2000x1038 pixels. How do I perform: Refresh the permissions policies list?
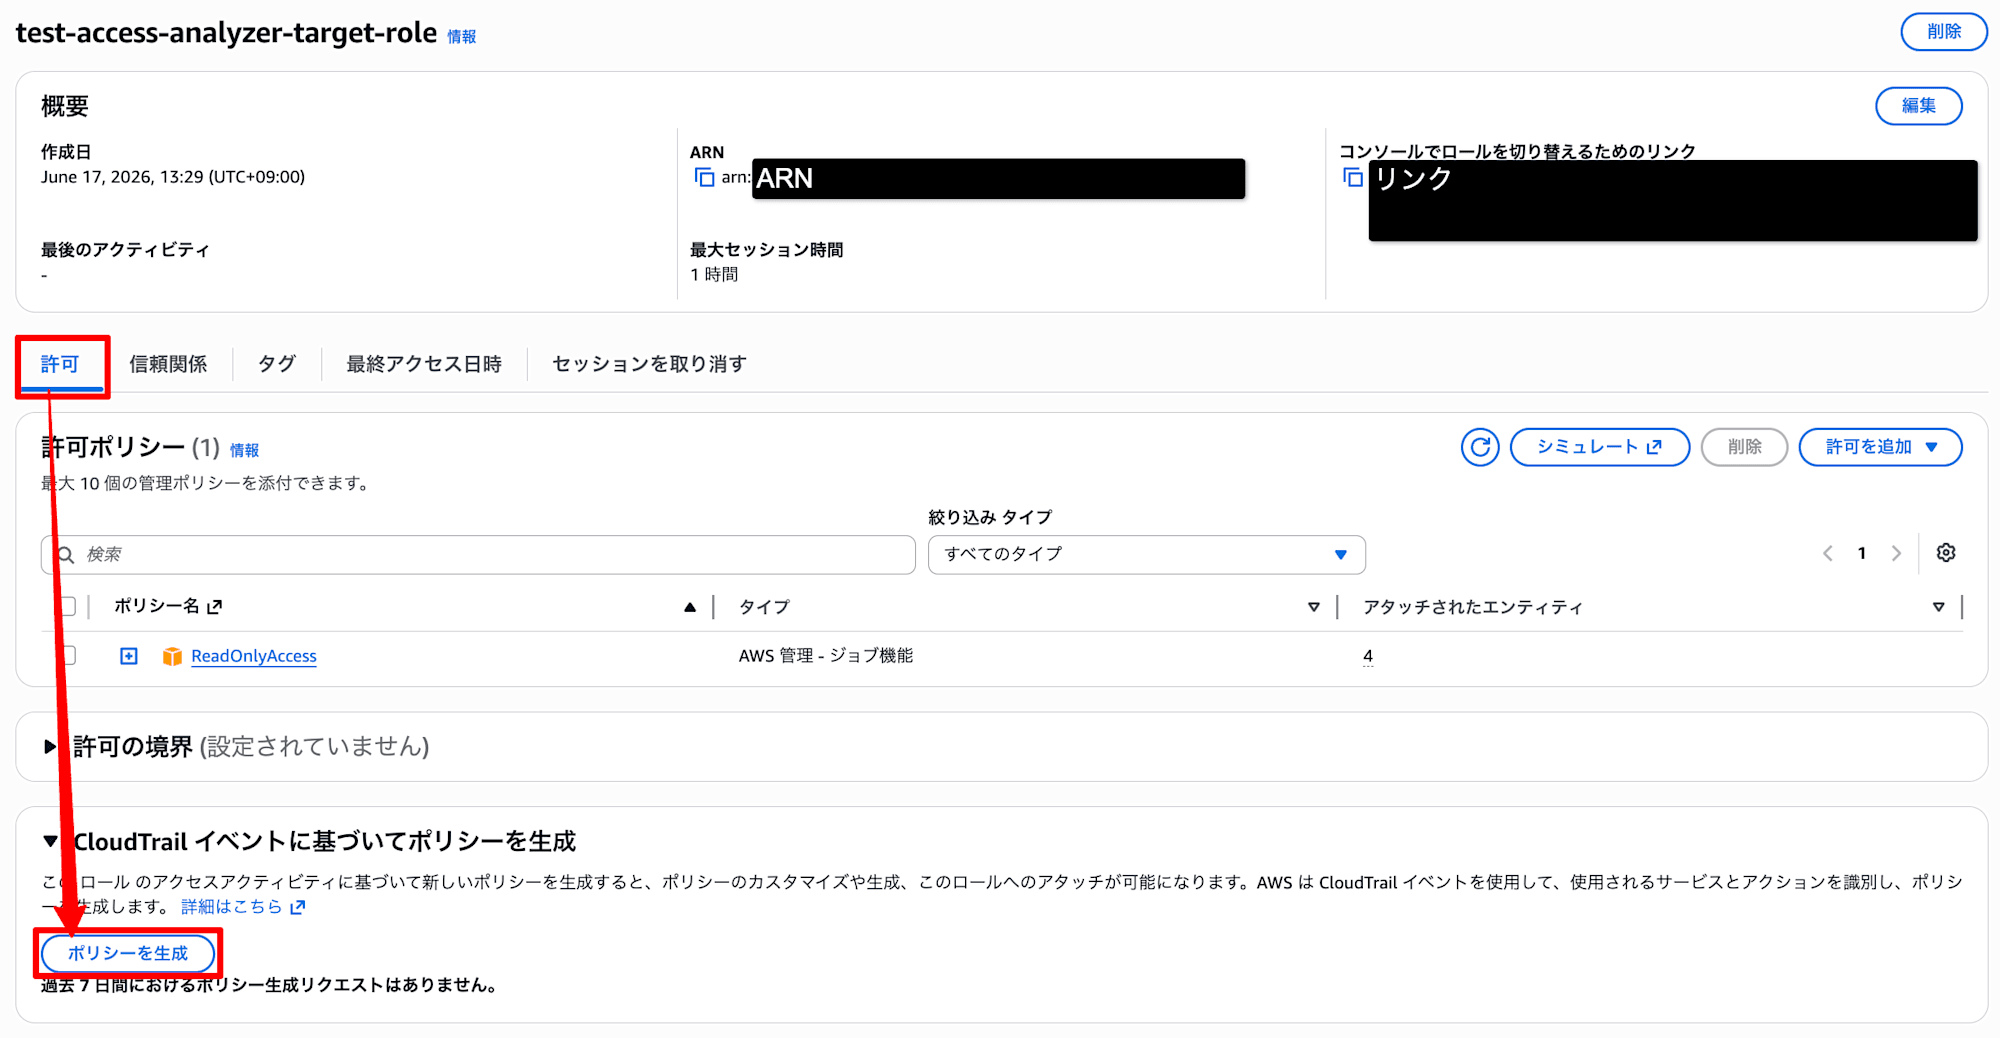(1480, 447)
